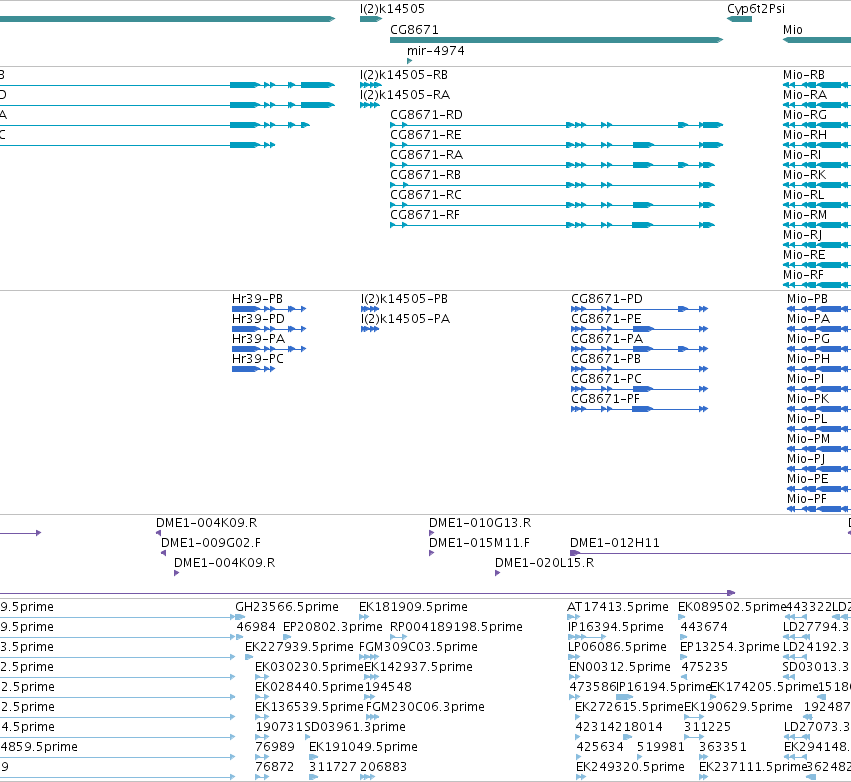Select transcript l(2)k14505-RA

pyautogui.click(x=404, y=95)
